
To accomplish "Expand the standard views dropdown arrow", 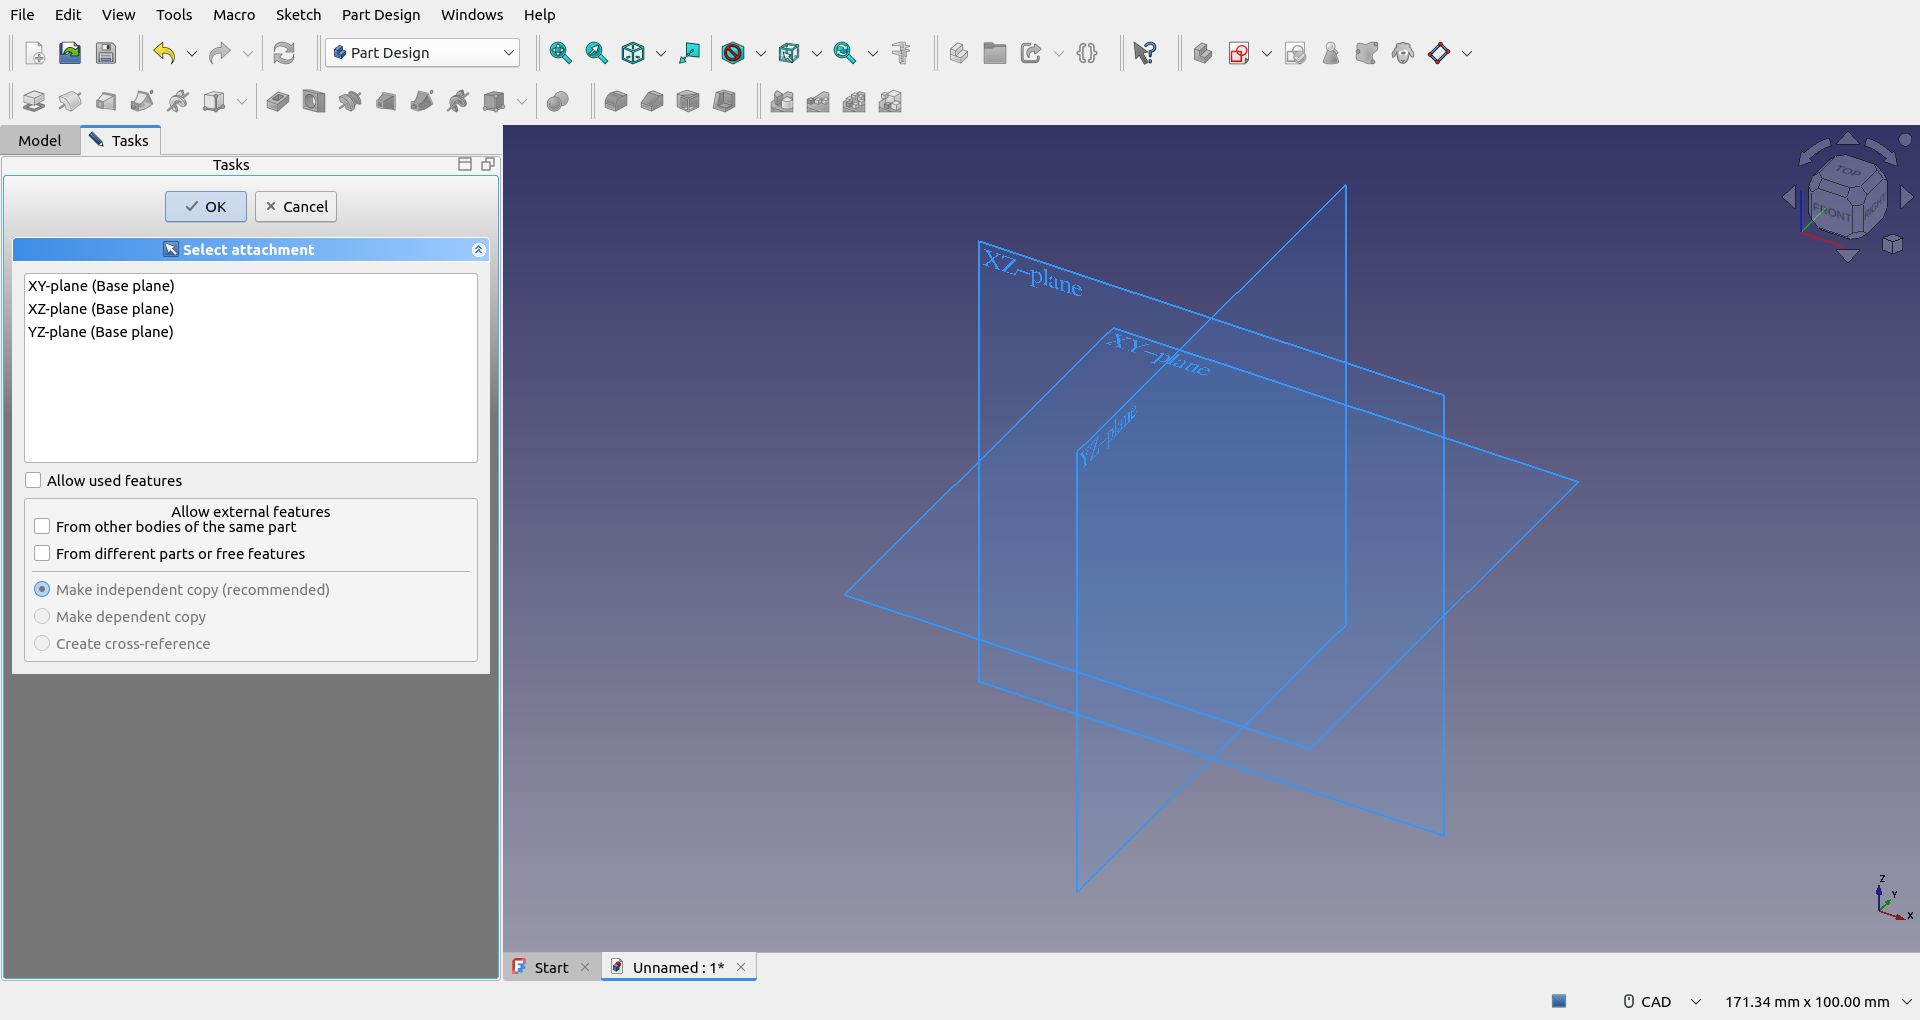I will pyautogui.click(x=660, y=53).
